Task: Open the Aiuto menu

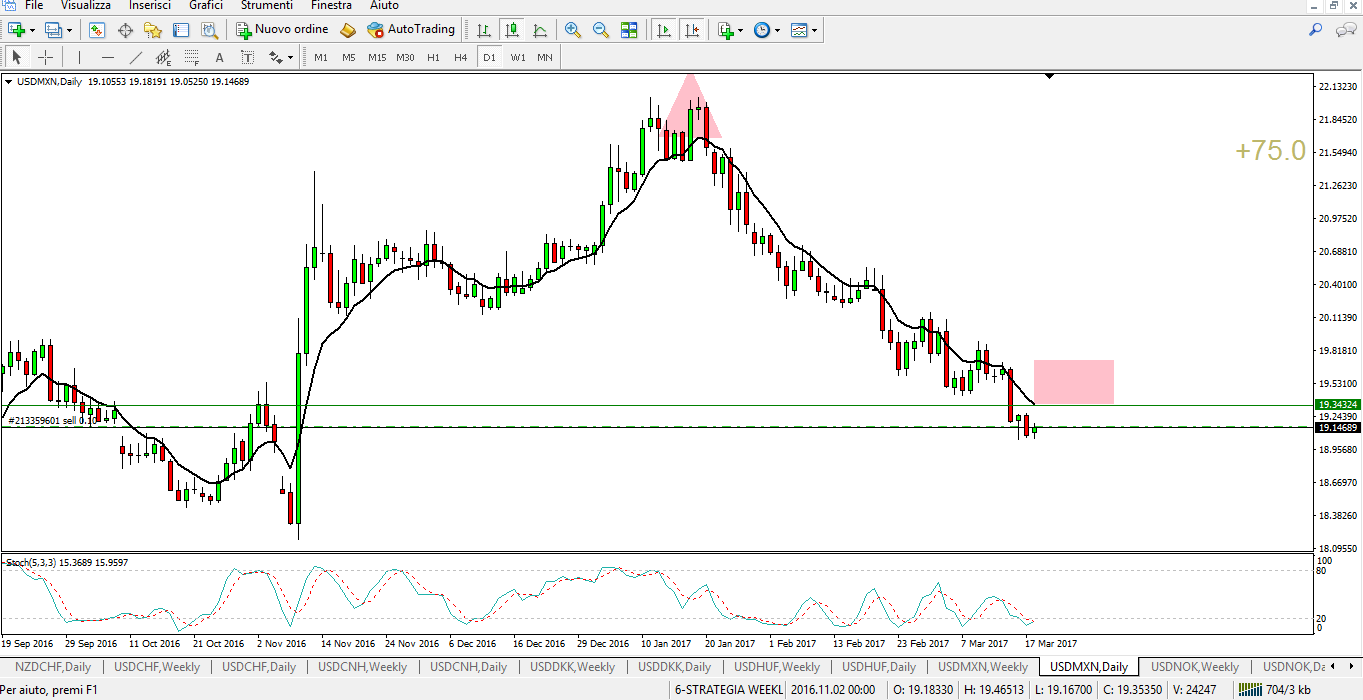Action: coord(384,6)
